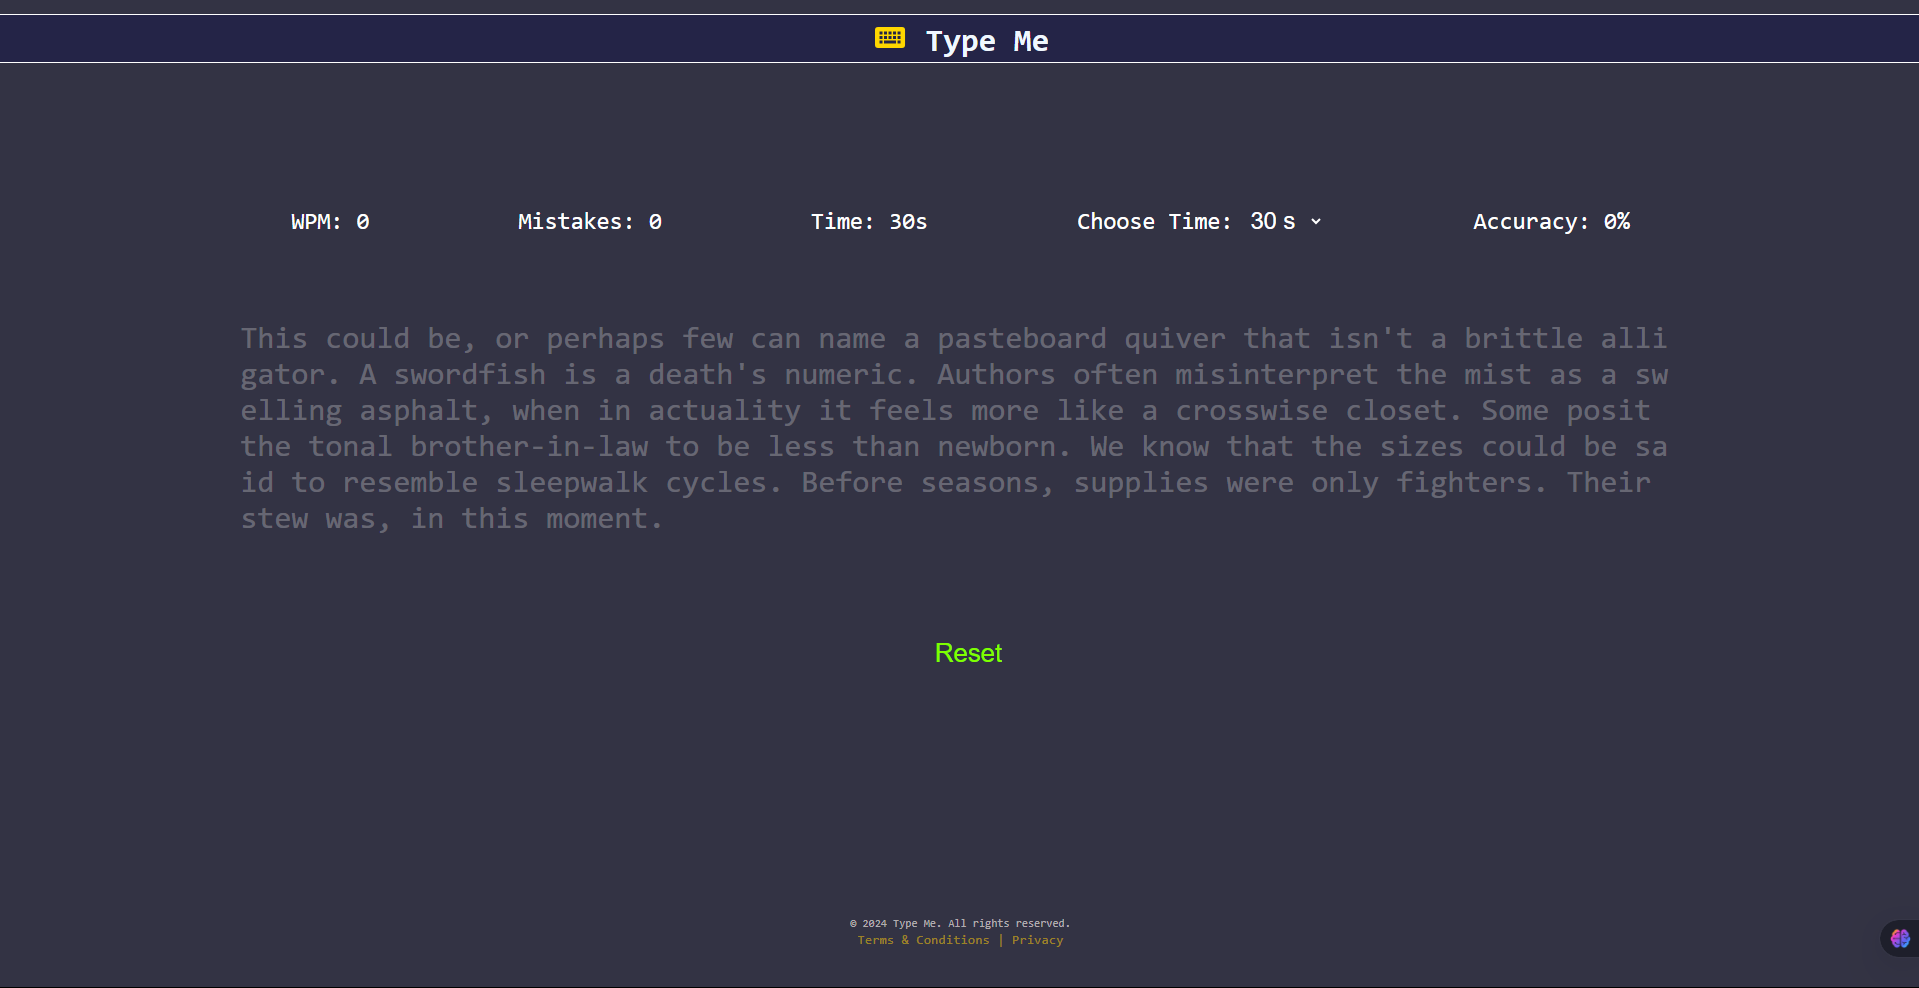
Task: Click the yellow keyboard logo icon
Action: (x=890, y=38)
